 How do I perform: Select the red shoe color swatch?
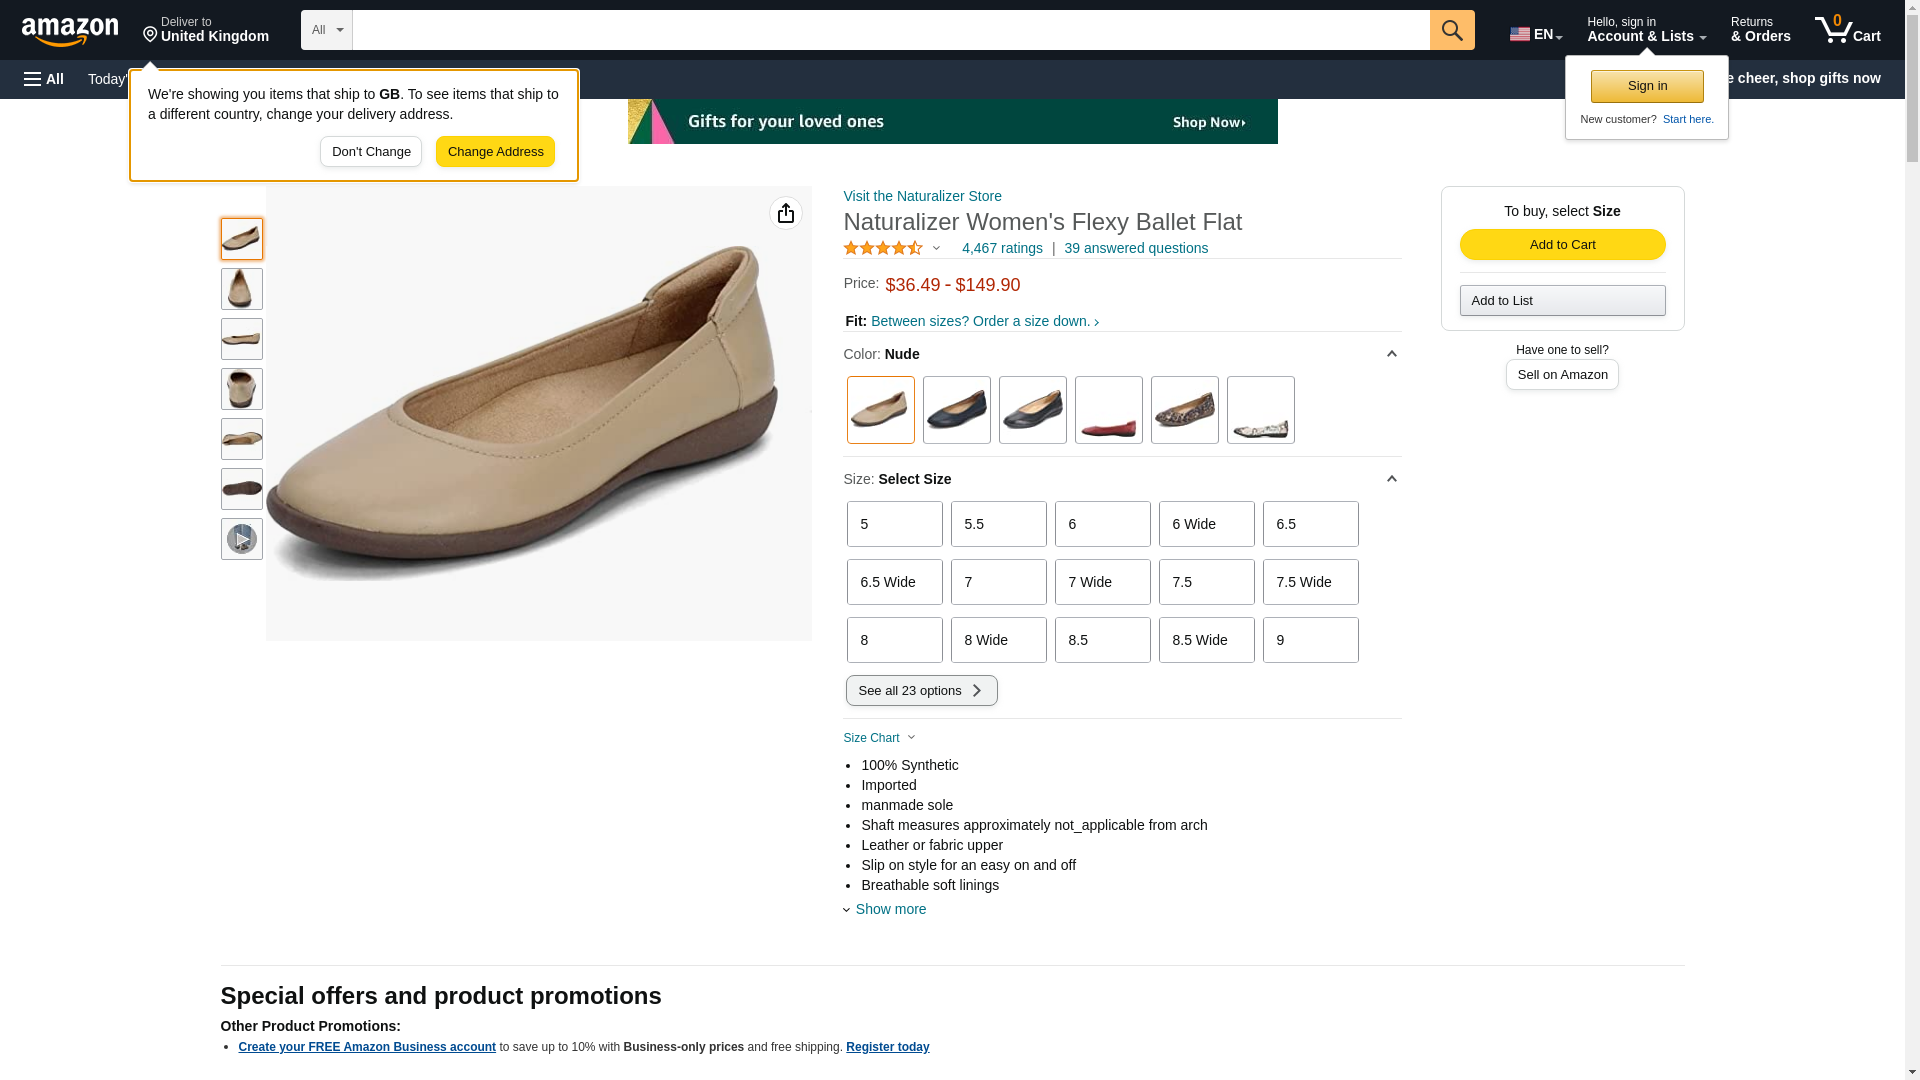[x=1108, y=410]
